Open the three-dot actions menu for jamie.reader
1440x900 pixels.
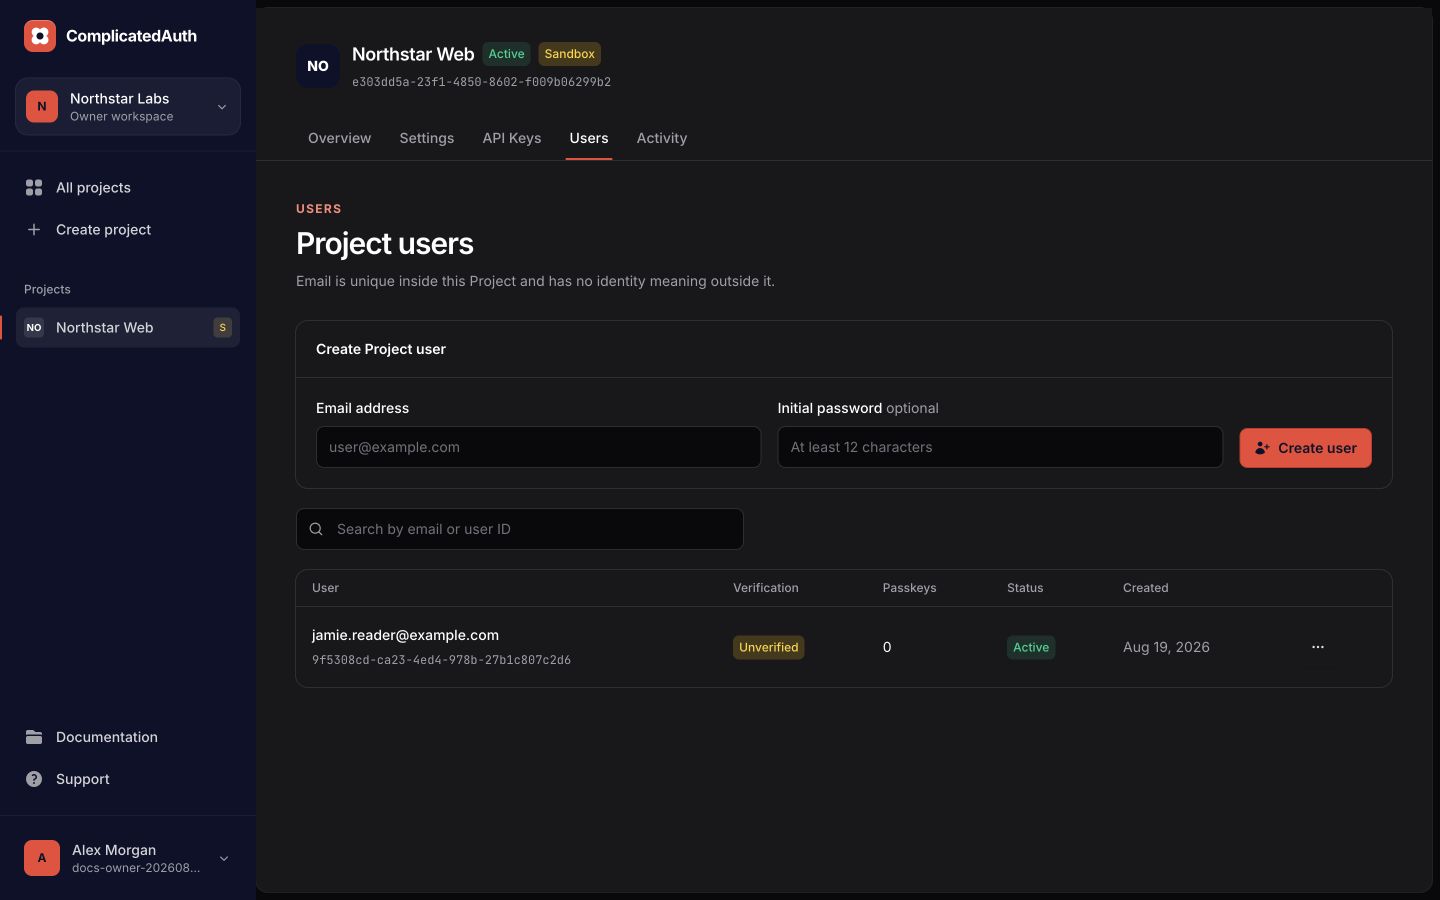click(x=1318, y=647)
